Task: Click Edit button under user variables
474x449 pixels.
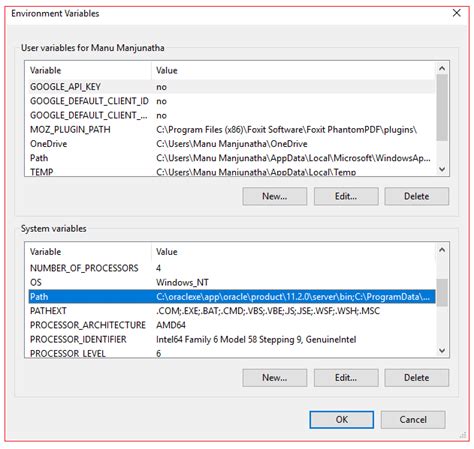Action: [346, 196]
